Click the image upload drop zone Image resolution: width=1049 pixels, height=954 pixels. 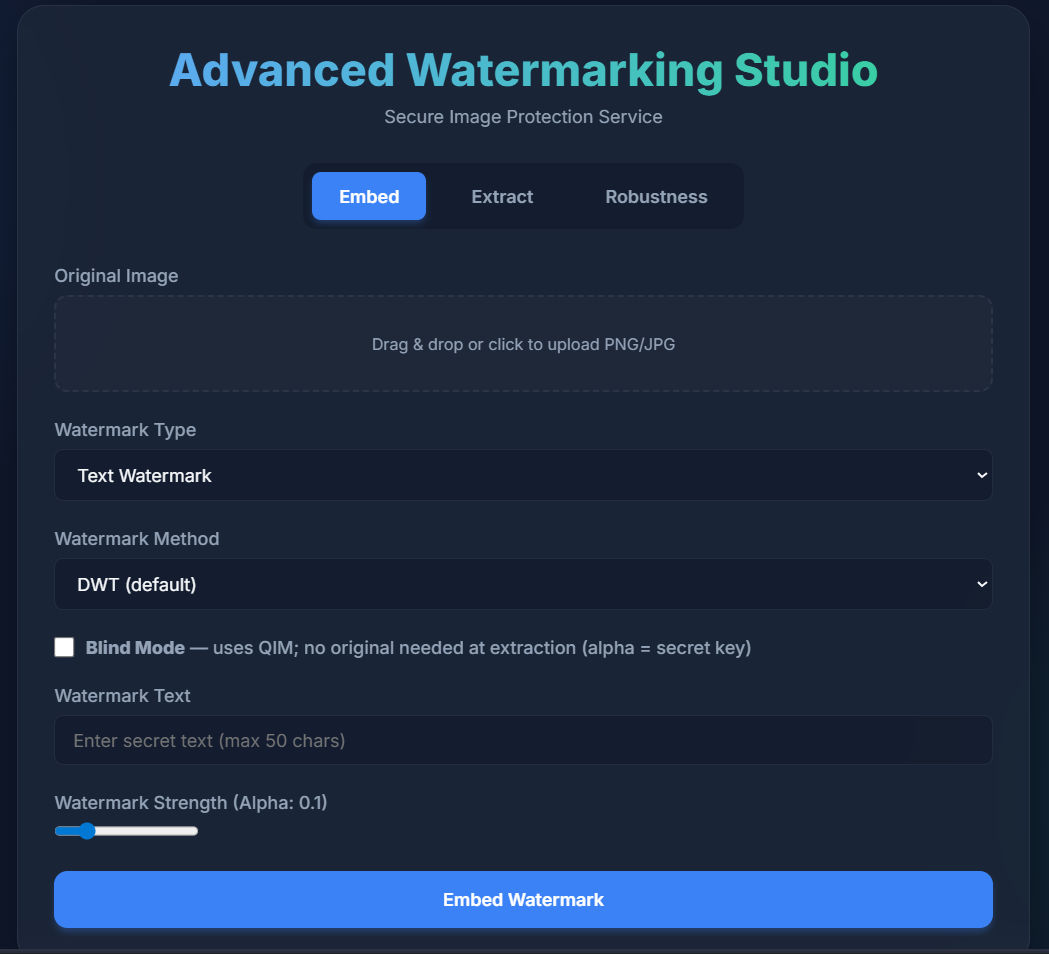click(x=523, y=344)
